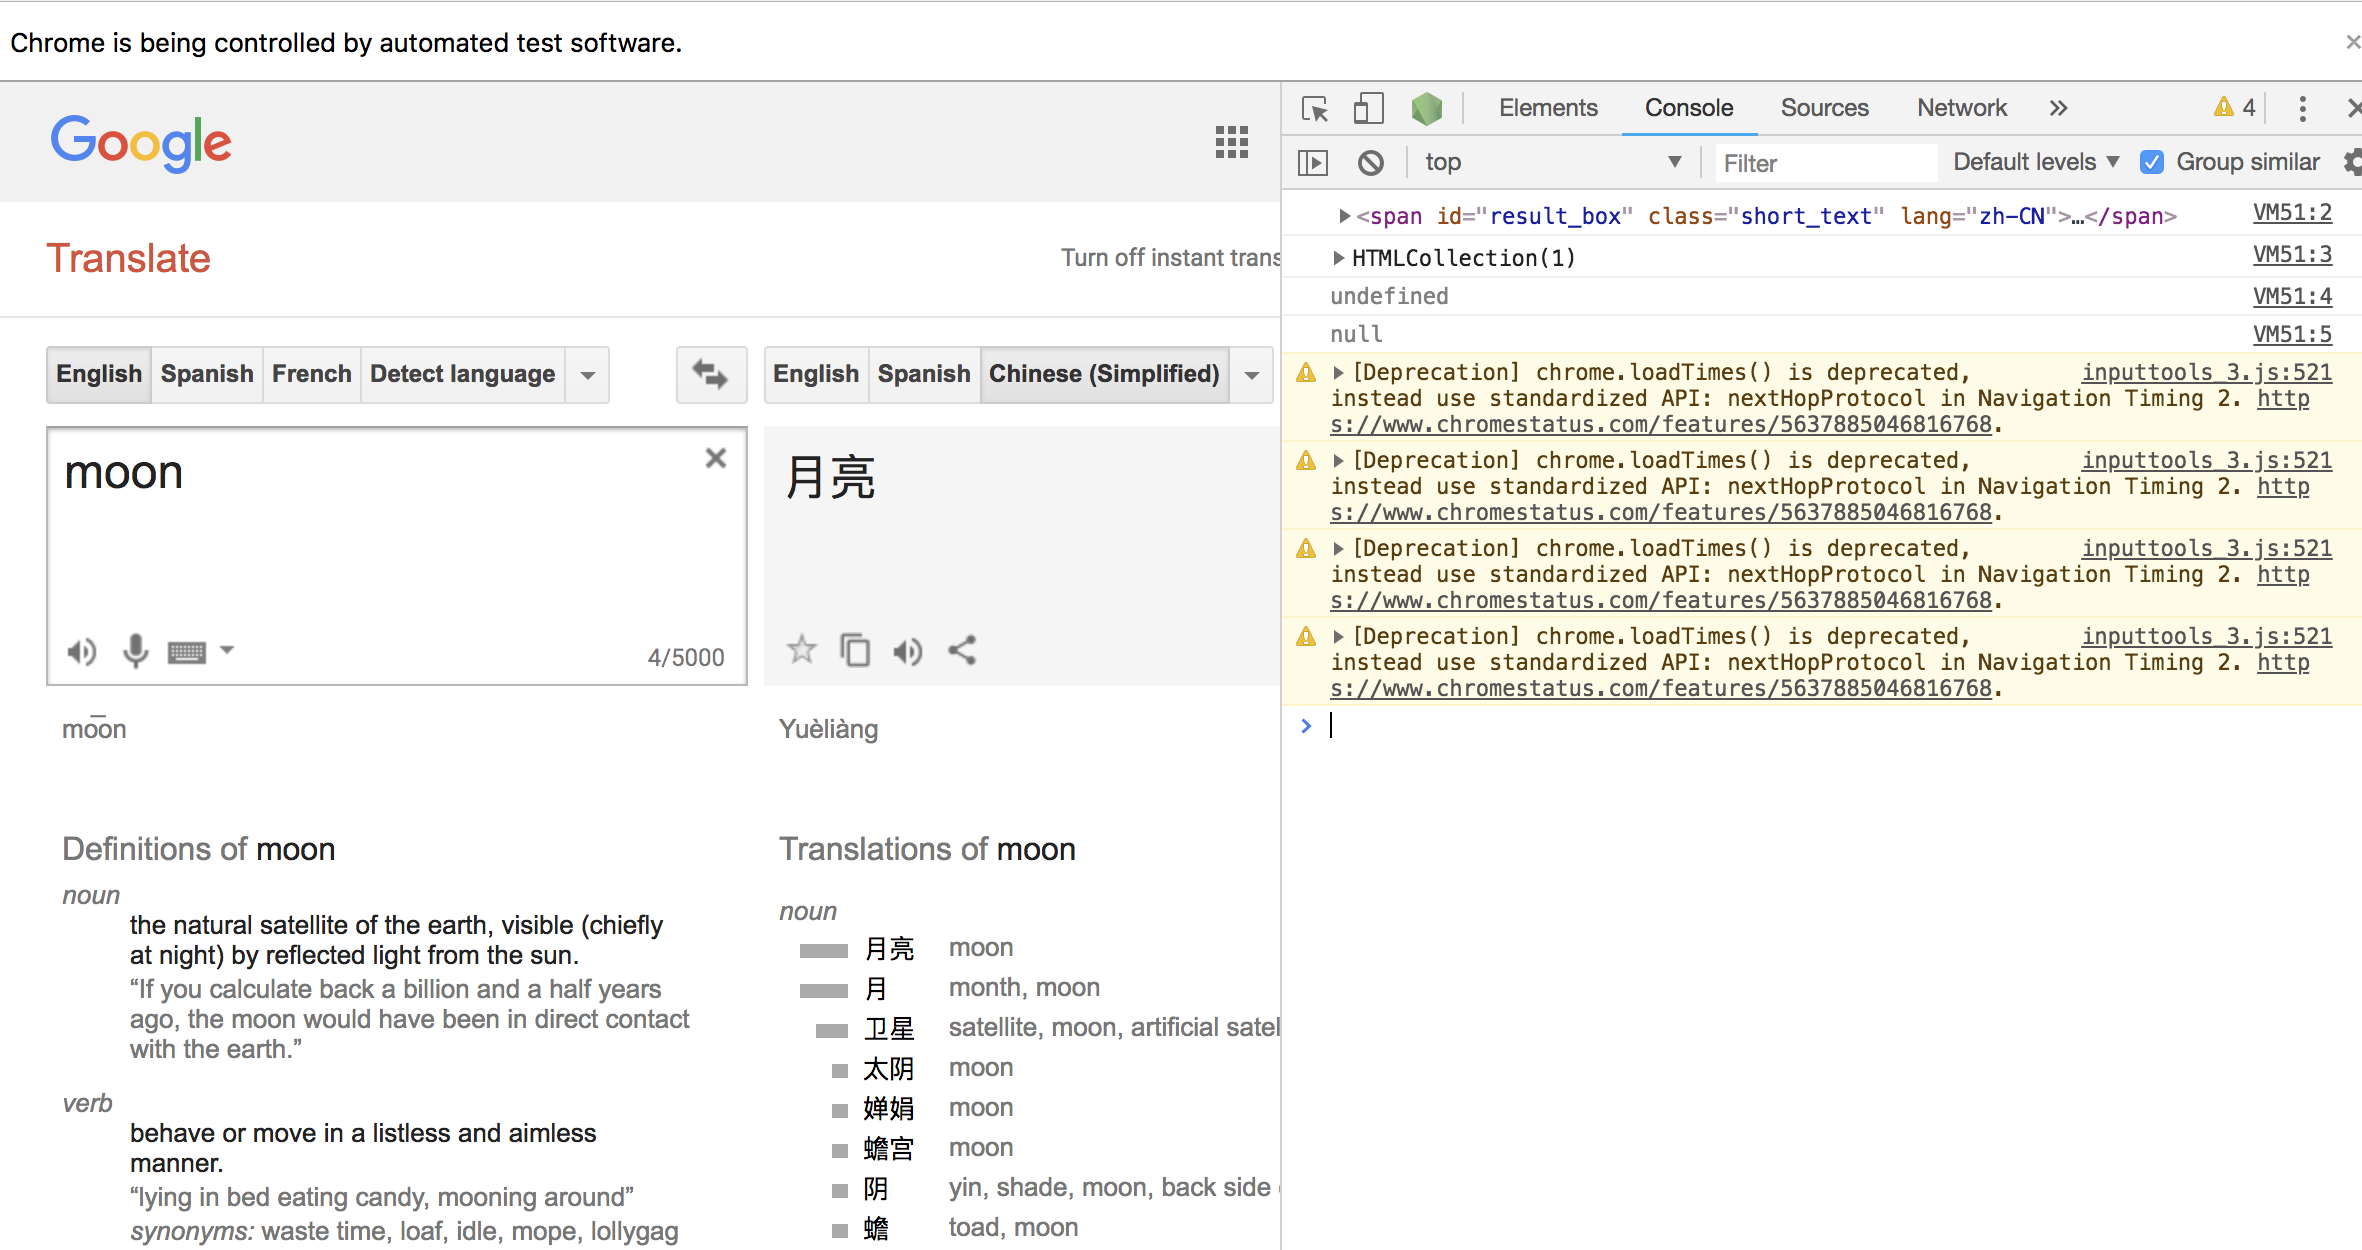Open the Google apps grid
The height and width of the screenshot is (1250, 2362).
(x=1231, y=143)
